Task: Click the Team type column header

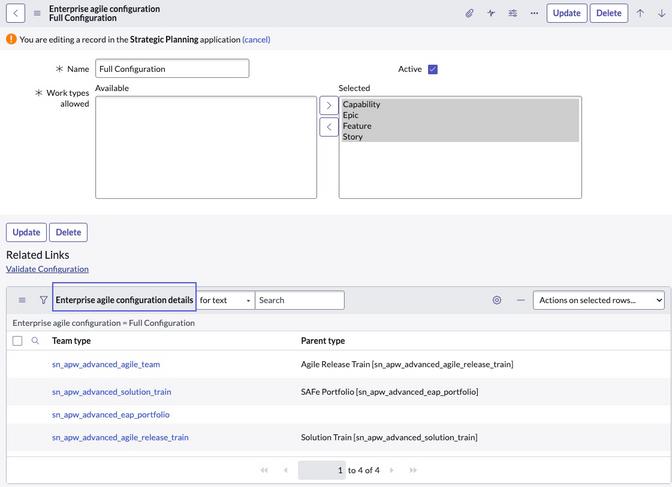Action: [x=71, y=341]
